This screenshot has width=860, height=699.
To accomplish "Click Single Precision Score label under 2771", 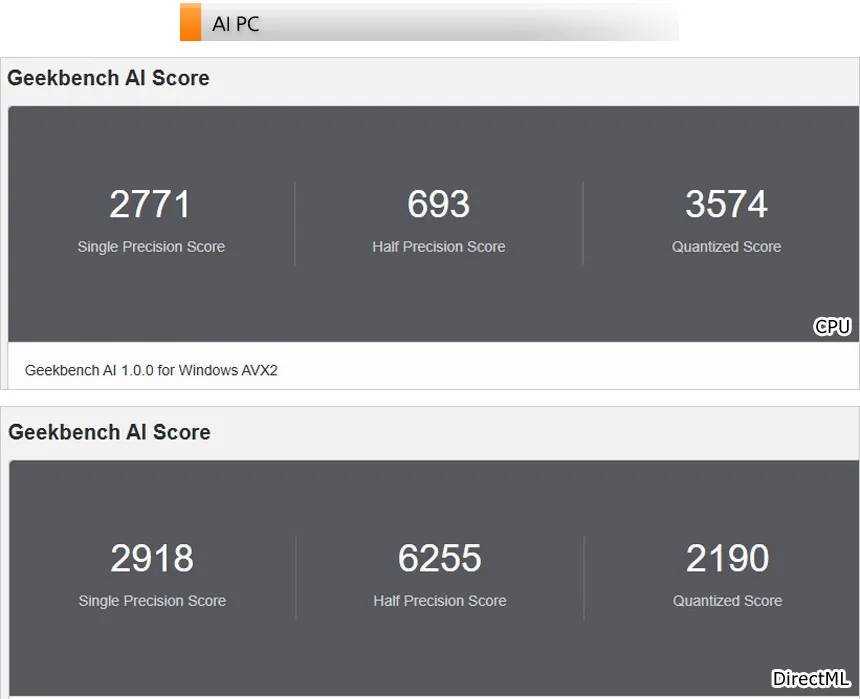I will pos(151,247).
